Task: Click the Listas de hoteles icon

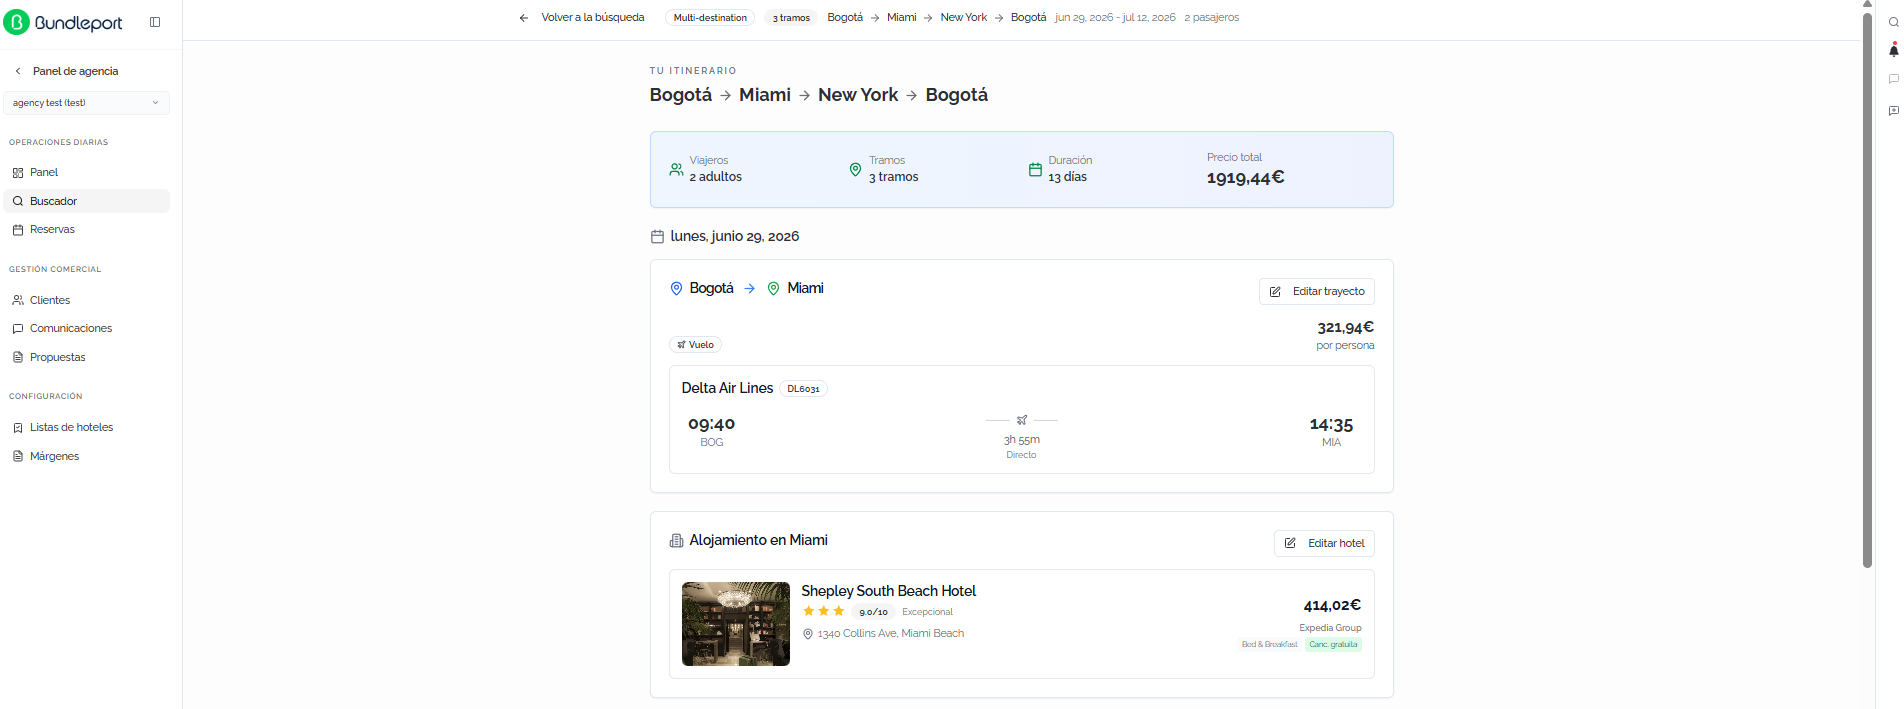Action: [x=18, y=428]
